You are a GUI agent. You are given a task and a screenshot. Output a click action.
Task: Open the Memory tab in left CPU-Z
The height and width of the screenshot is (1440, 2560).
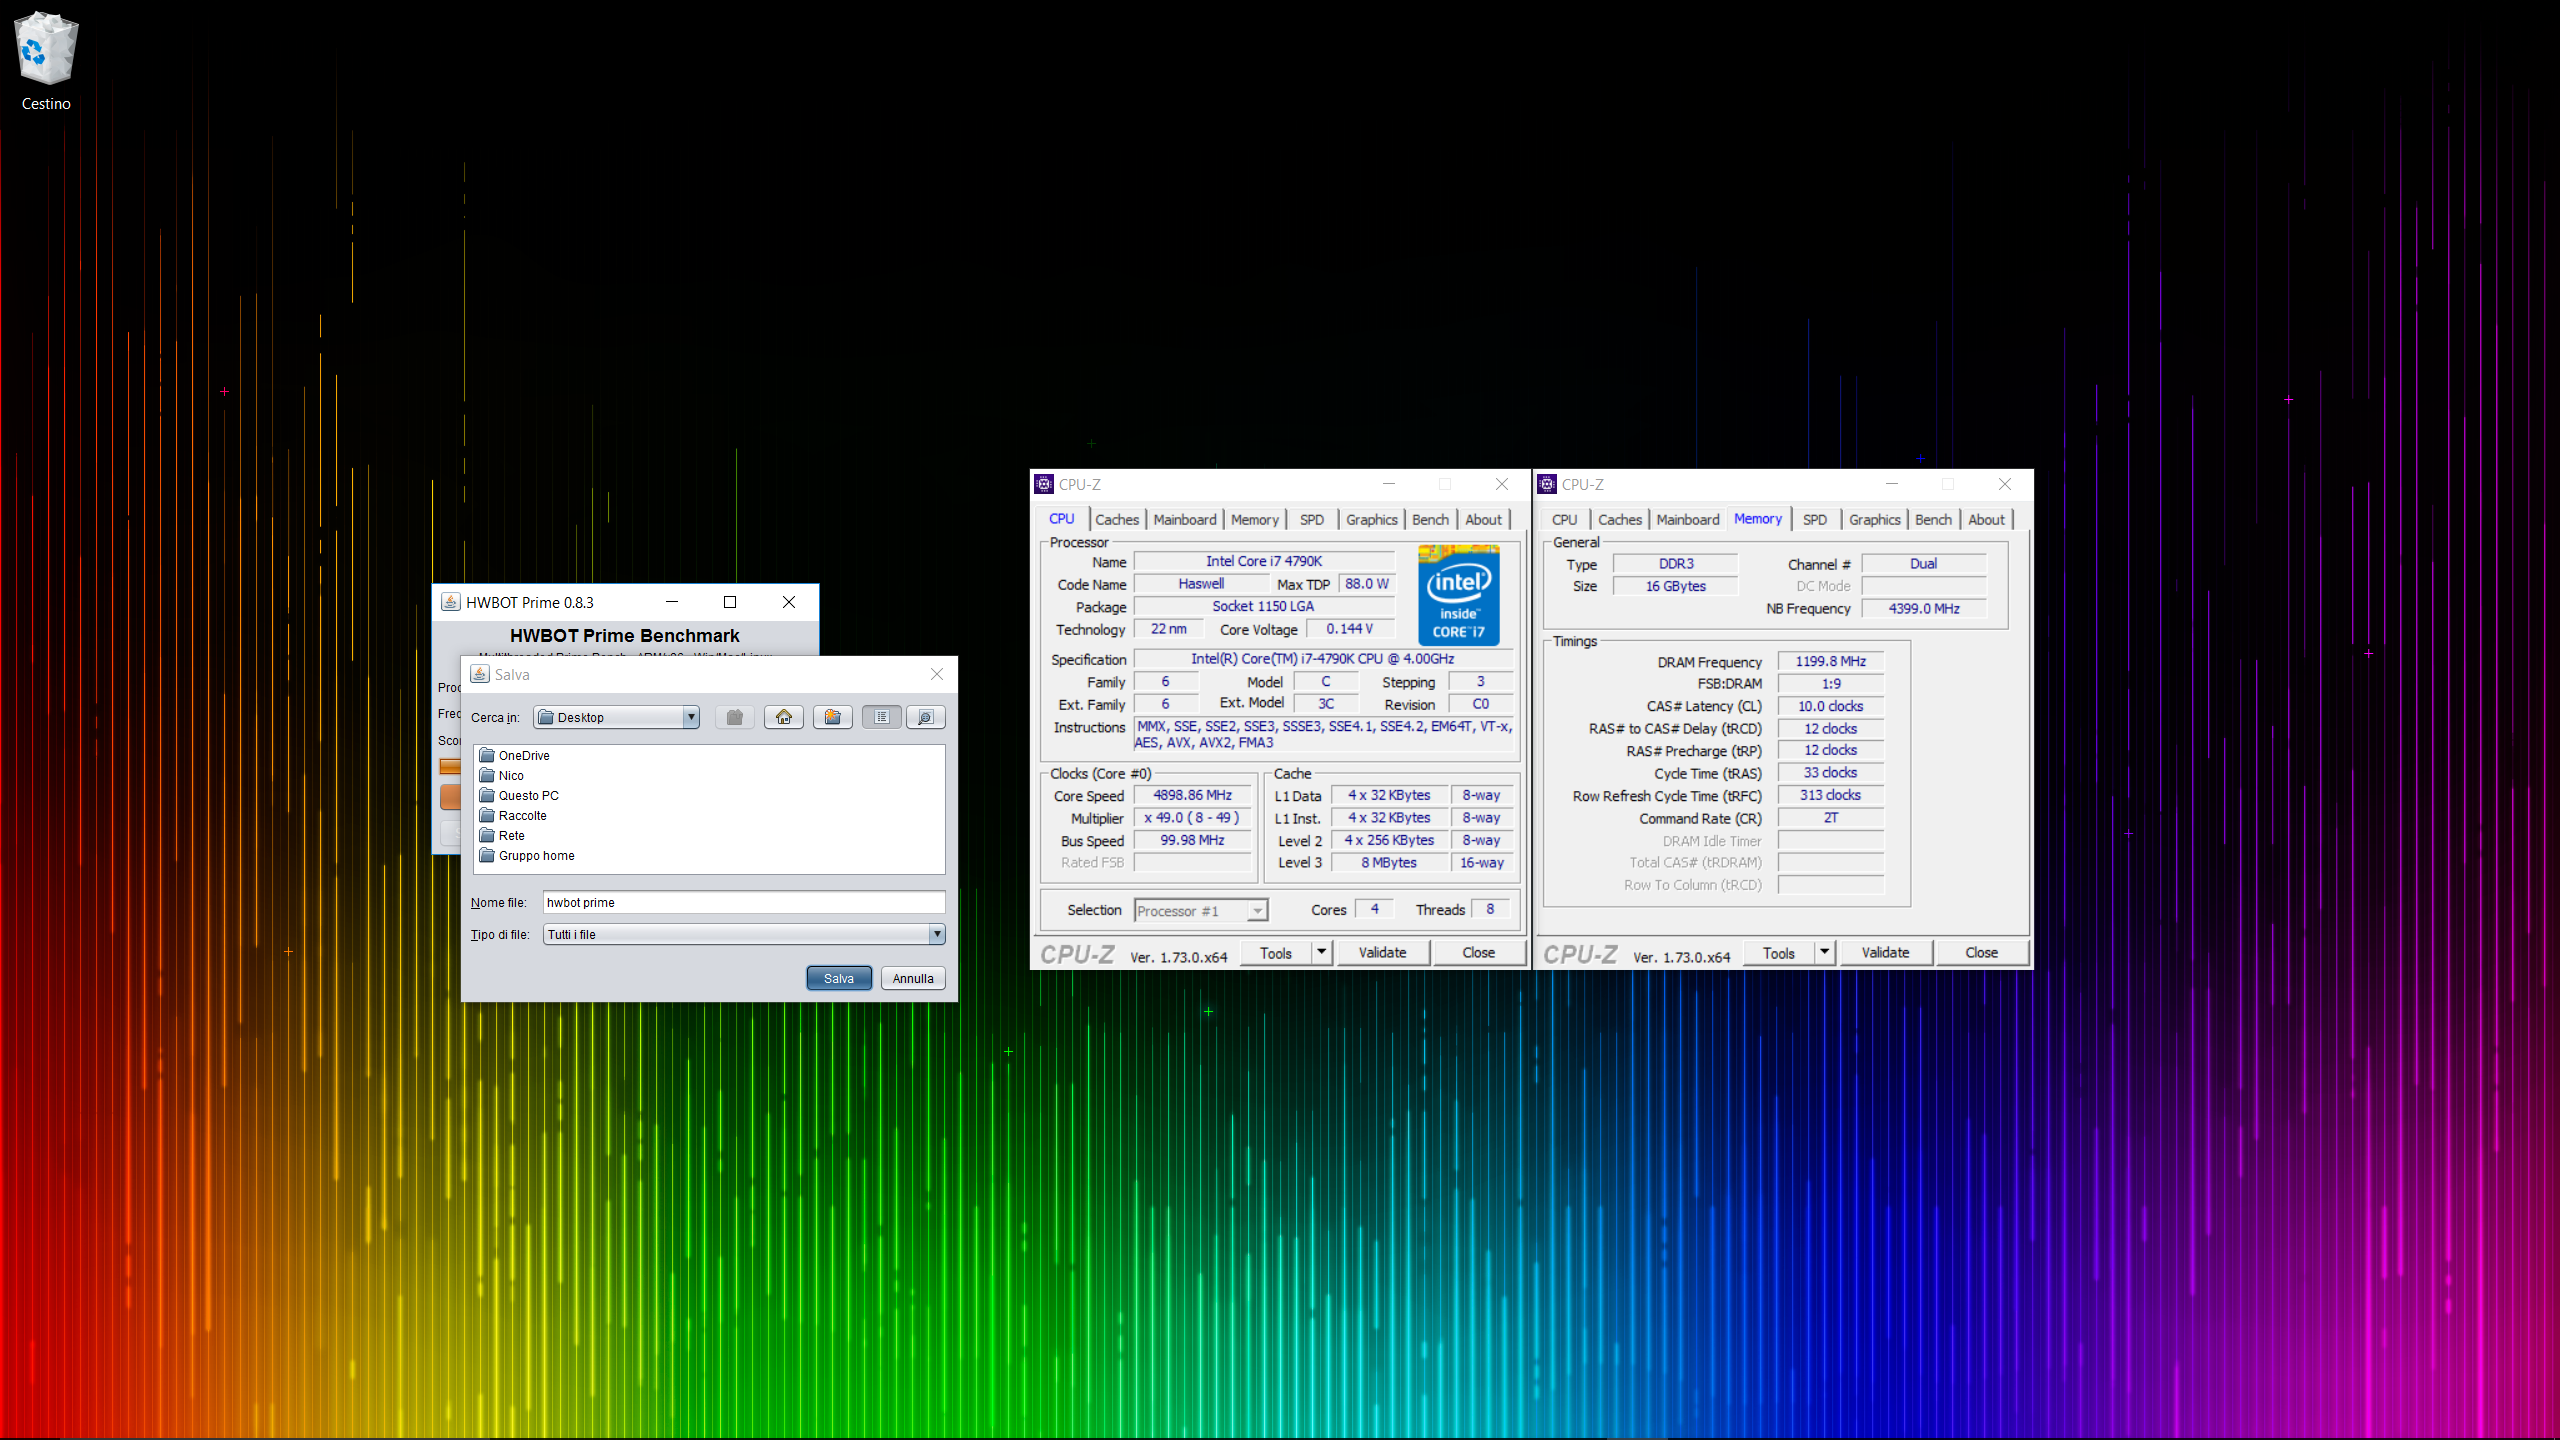pyautogui.click(x=1254, y=520)
